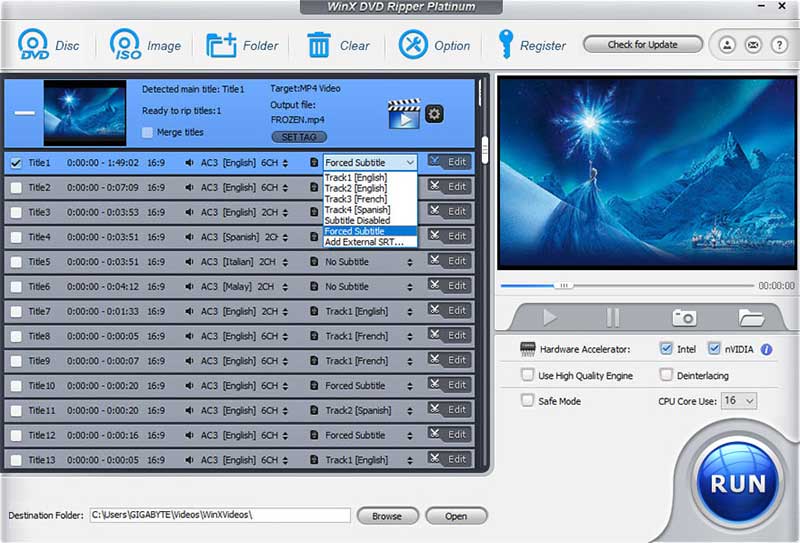Toggle Use High Quality Engine checkbox
Screen dimensions: 800x543
(x=528, y=376)
